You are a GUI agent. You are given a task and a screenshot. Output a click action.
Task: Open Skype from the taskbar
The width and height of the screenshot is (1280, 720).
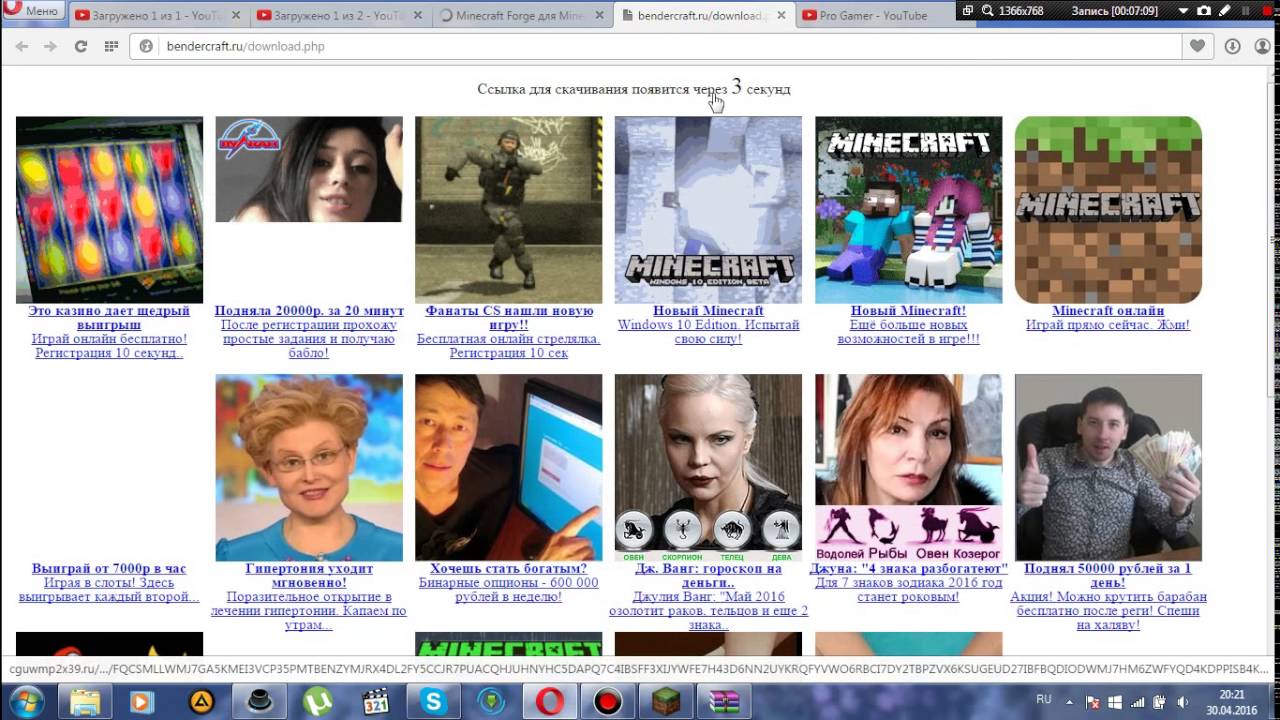click(434, 702)
